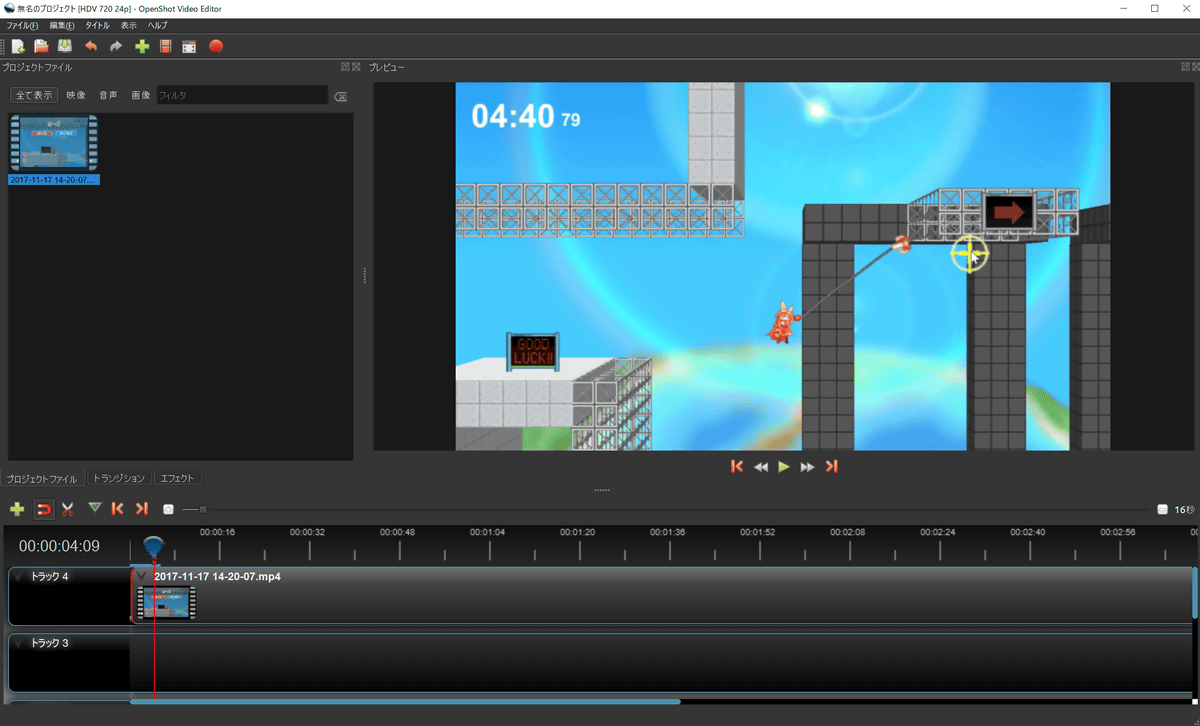The height and width of the screenshot is (726, 1200).
Task: Click the timeline zoom slider handle
Action: point(203,509)
